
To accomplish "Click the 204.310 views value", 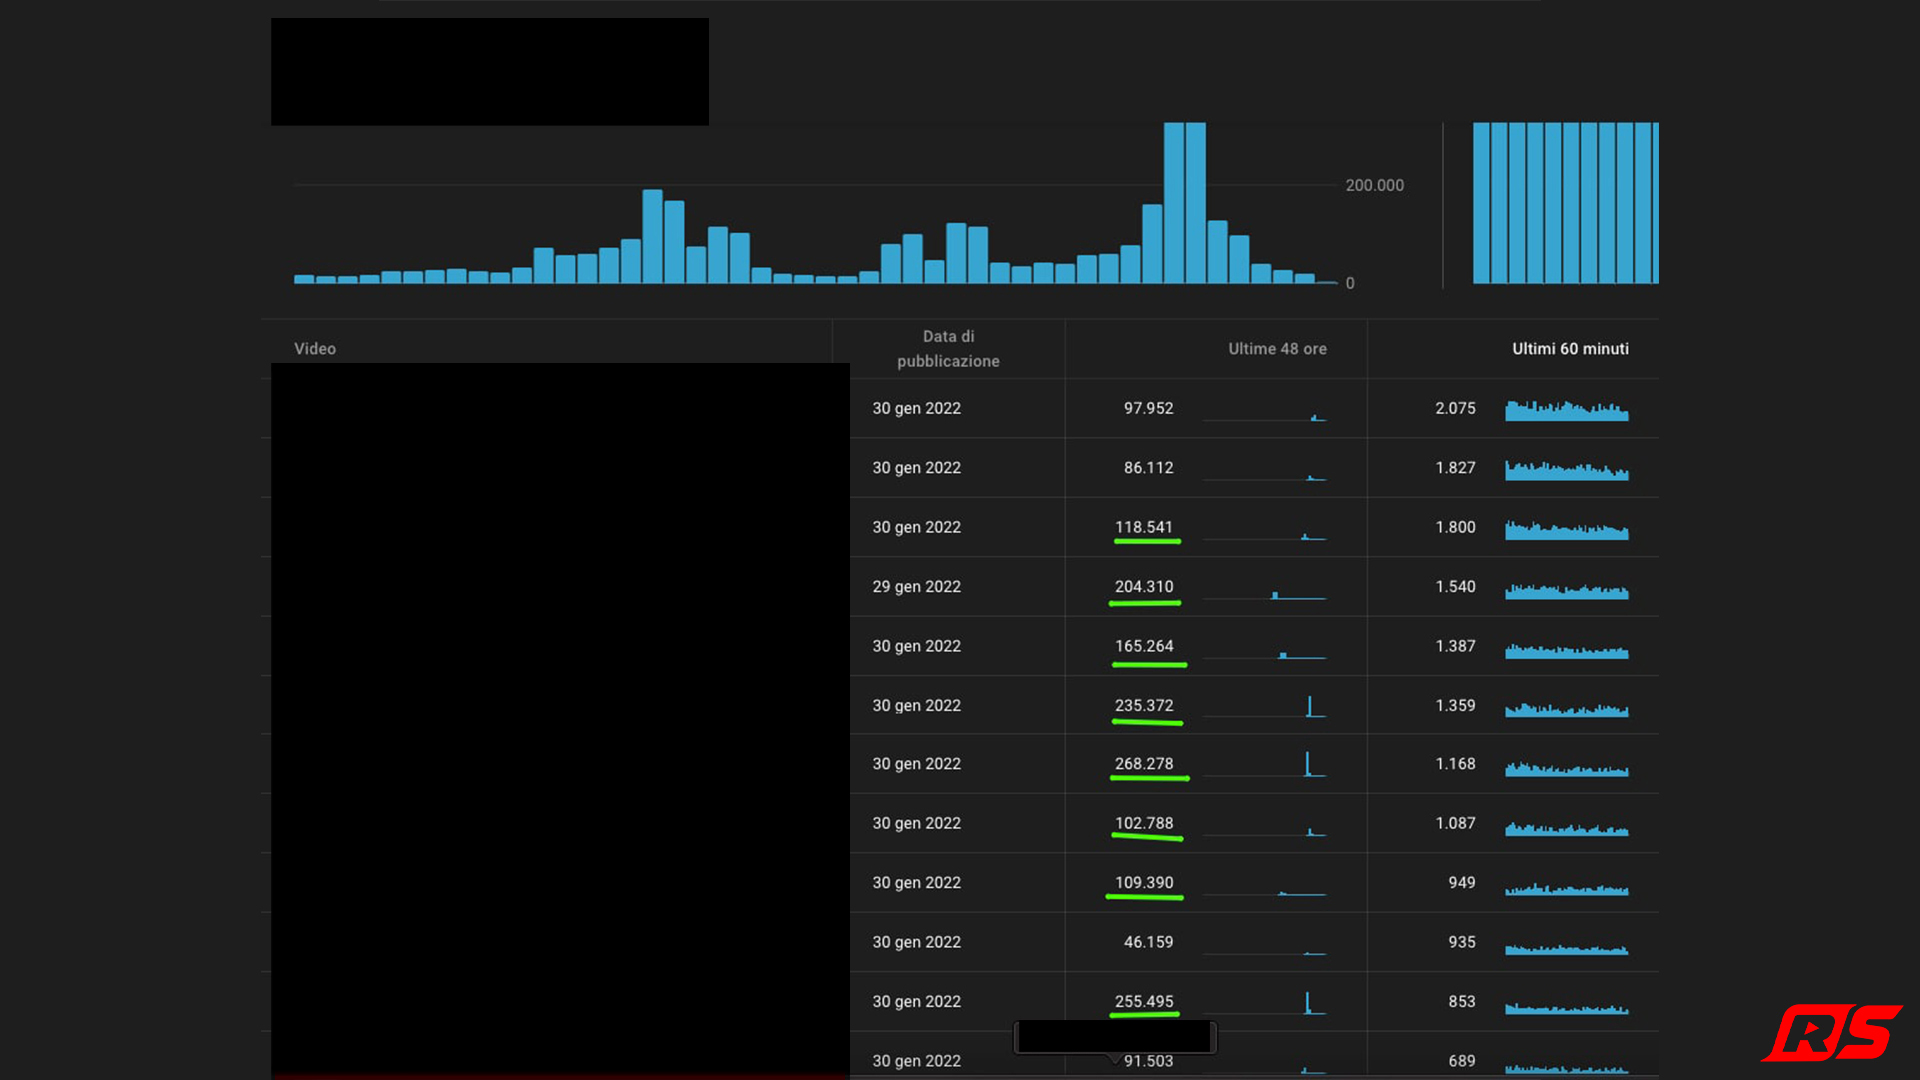I will (x=1144, y=587).
